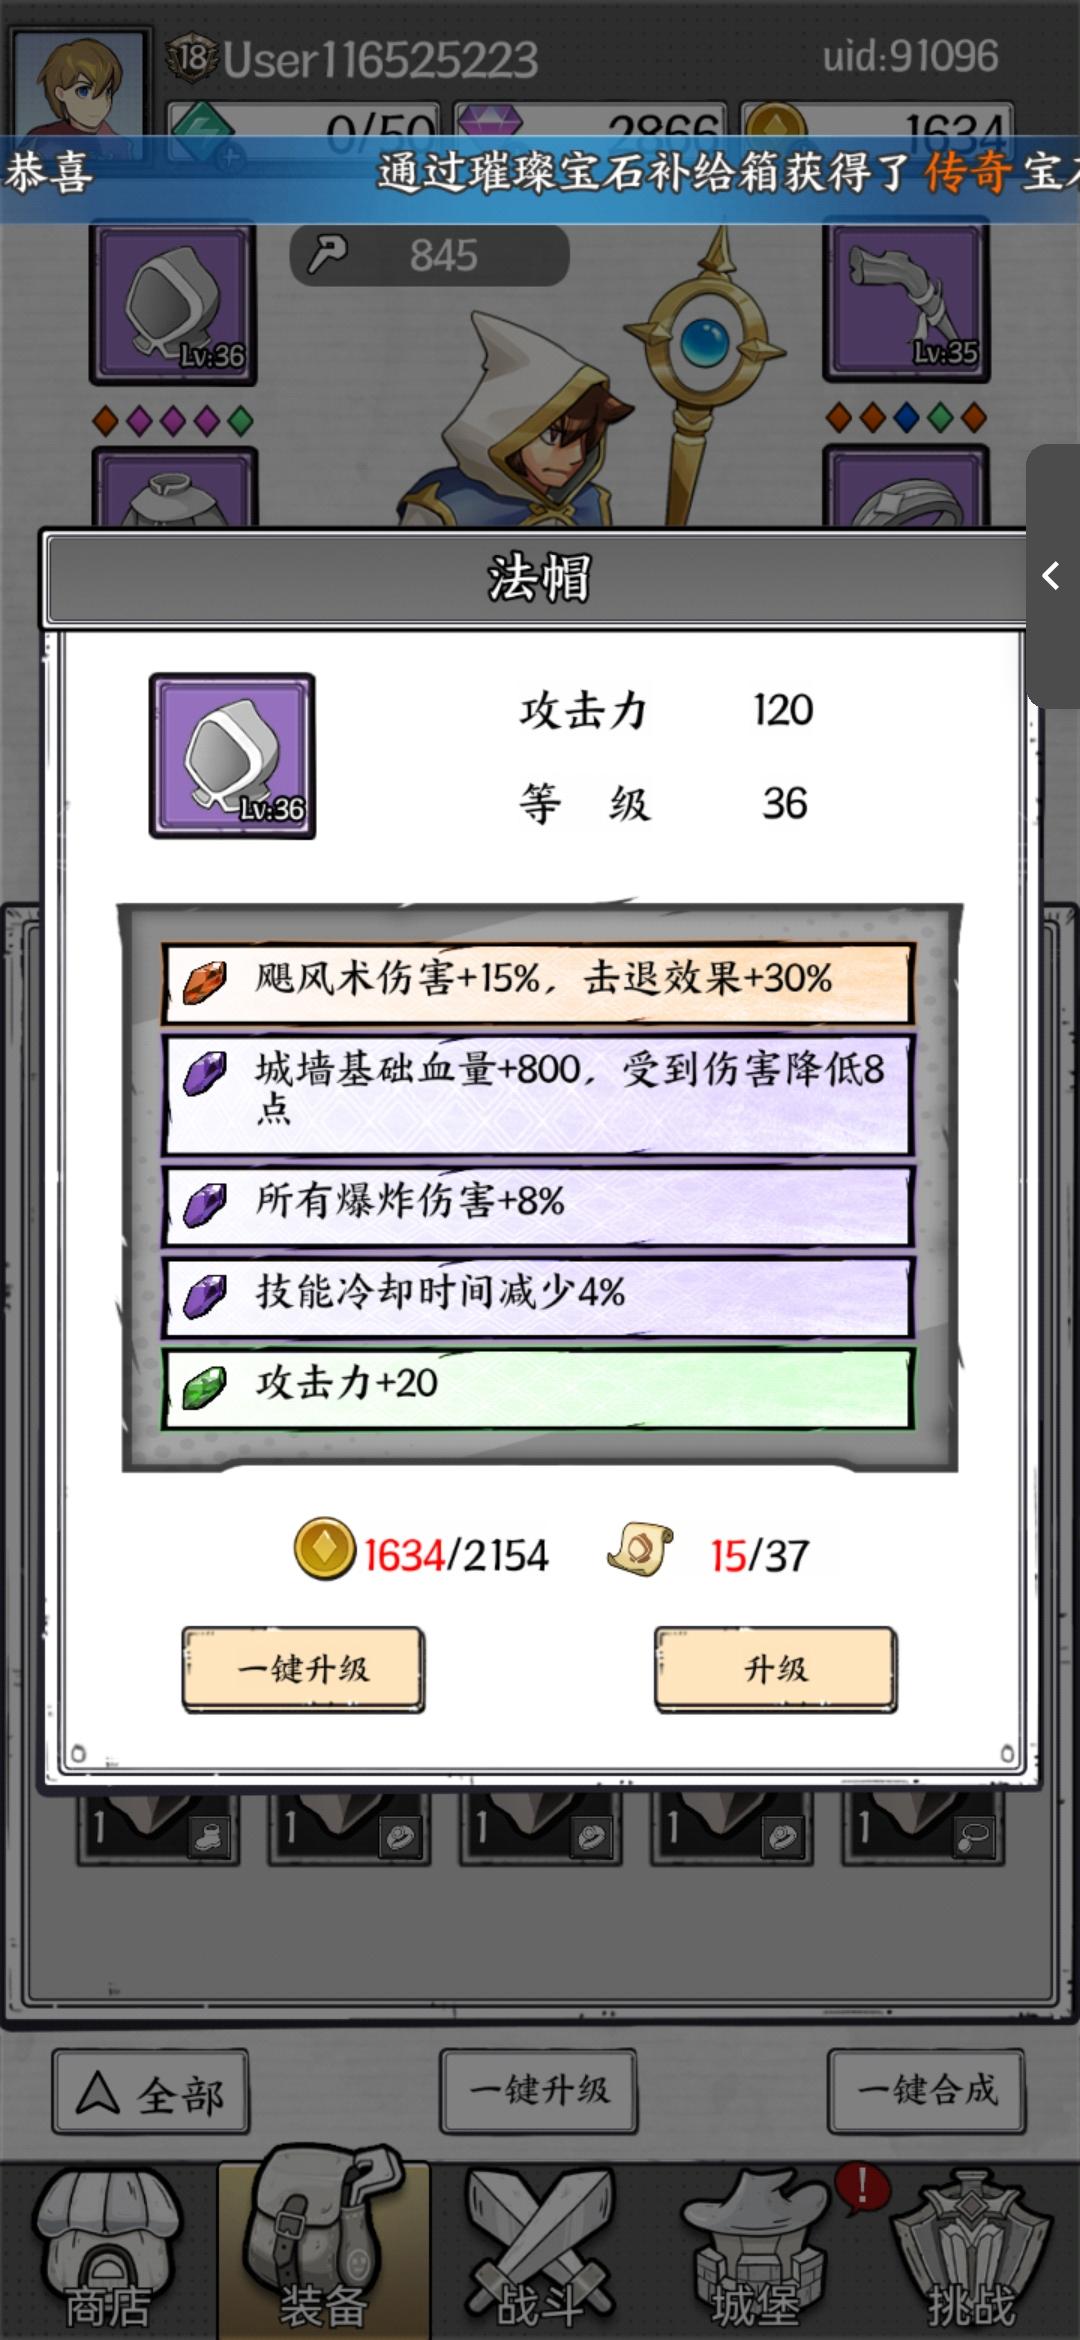1080x2340 pixels.
Task: Select the 所有爆炸伤害+8% attribute row
Action: (538, 1205)
